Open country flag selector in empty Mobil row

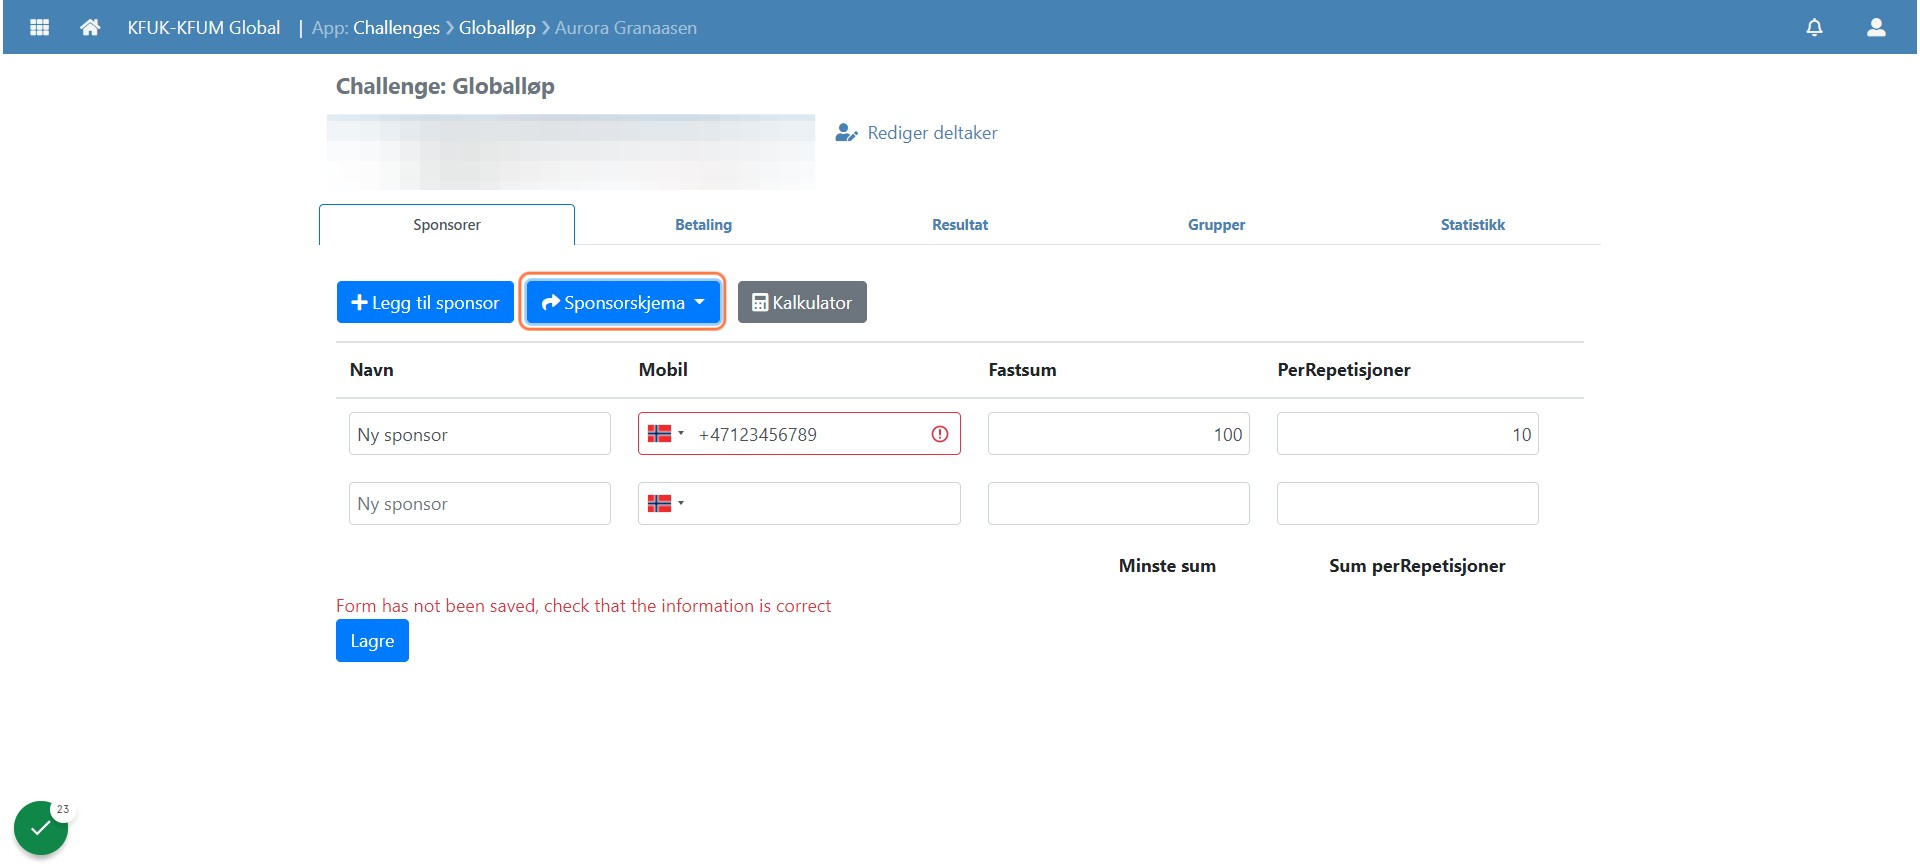(666, 503)
